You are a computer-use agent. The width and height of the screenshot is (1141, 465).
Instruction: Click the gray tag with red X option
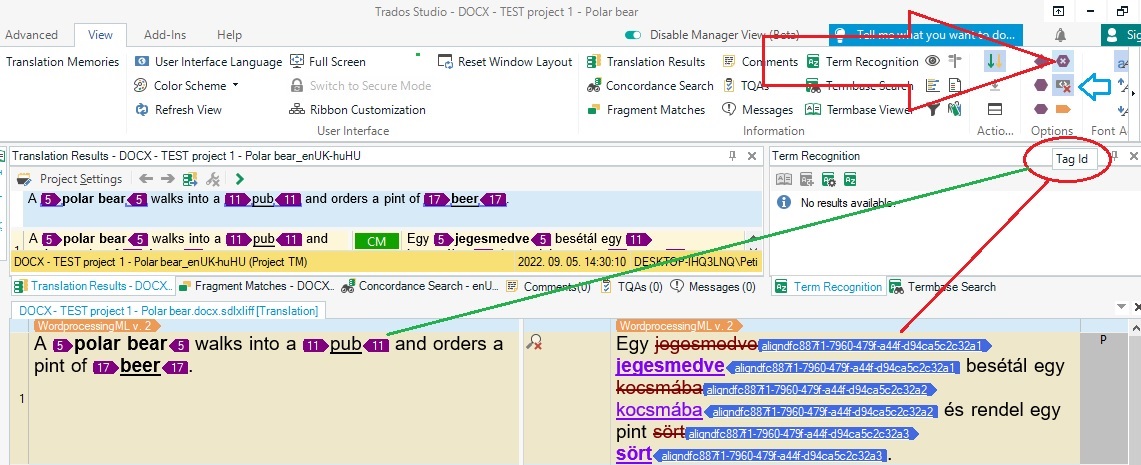[1063, 86]
